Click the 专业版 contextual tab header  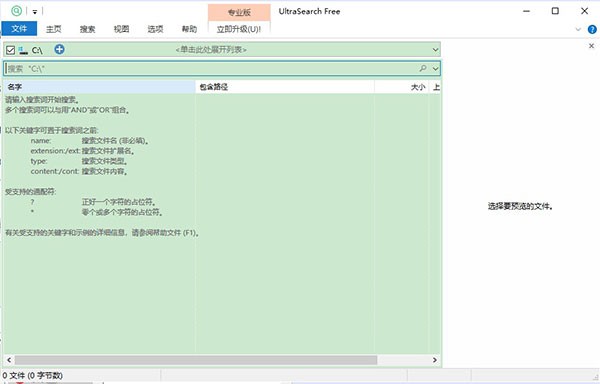pyautogui.click(x=239, y=13)
